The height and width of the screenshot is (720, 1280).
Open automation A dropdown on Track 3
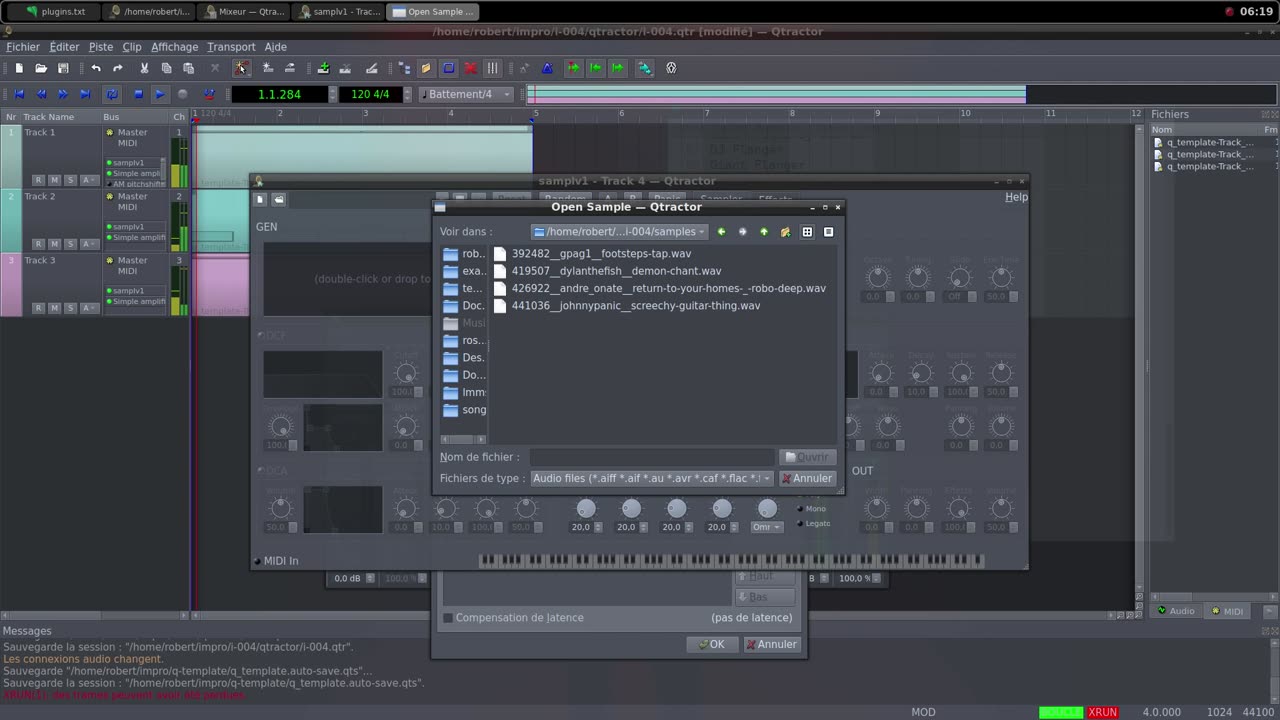click(x=88, y=308)
